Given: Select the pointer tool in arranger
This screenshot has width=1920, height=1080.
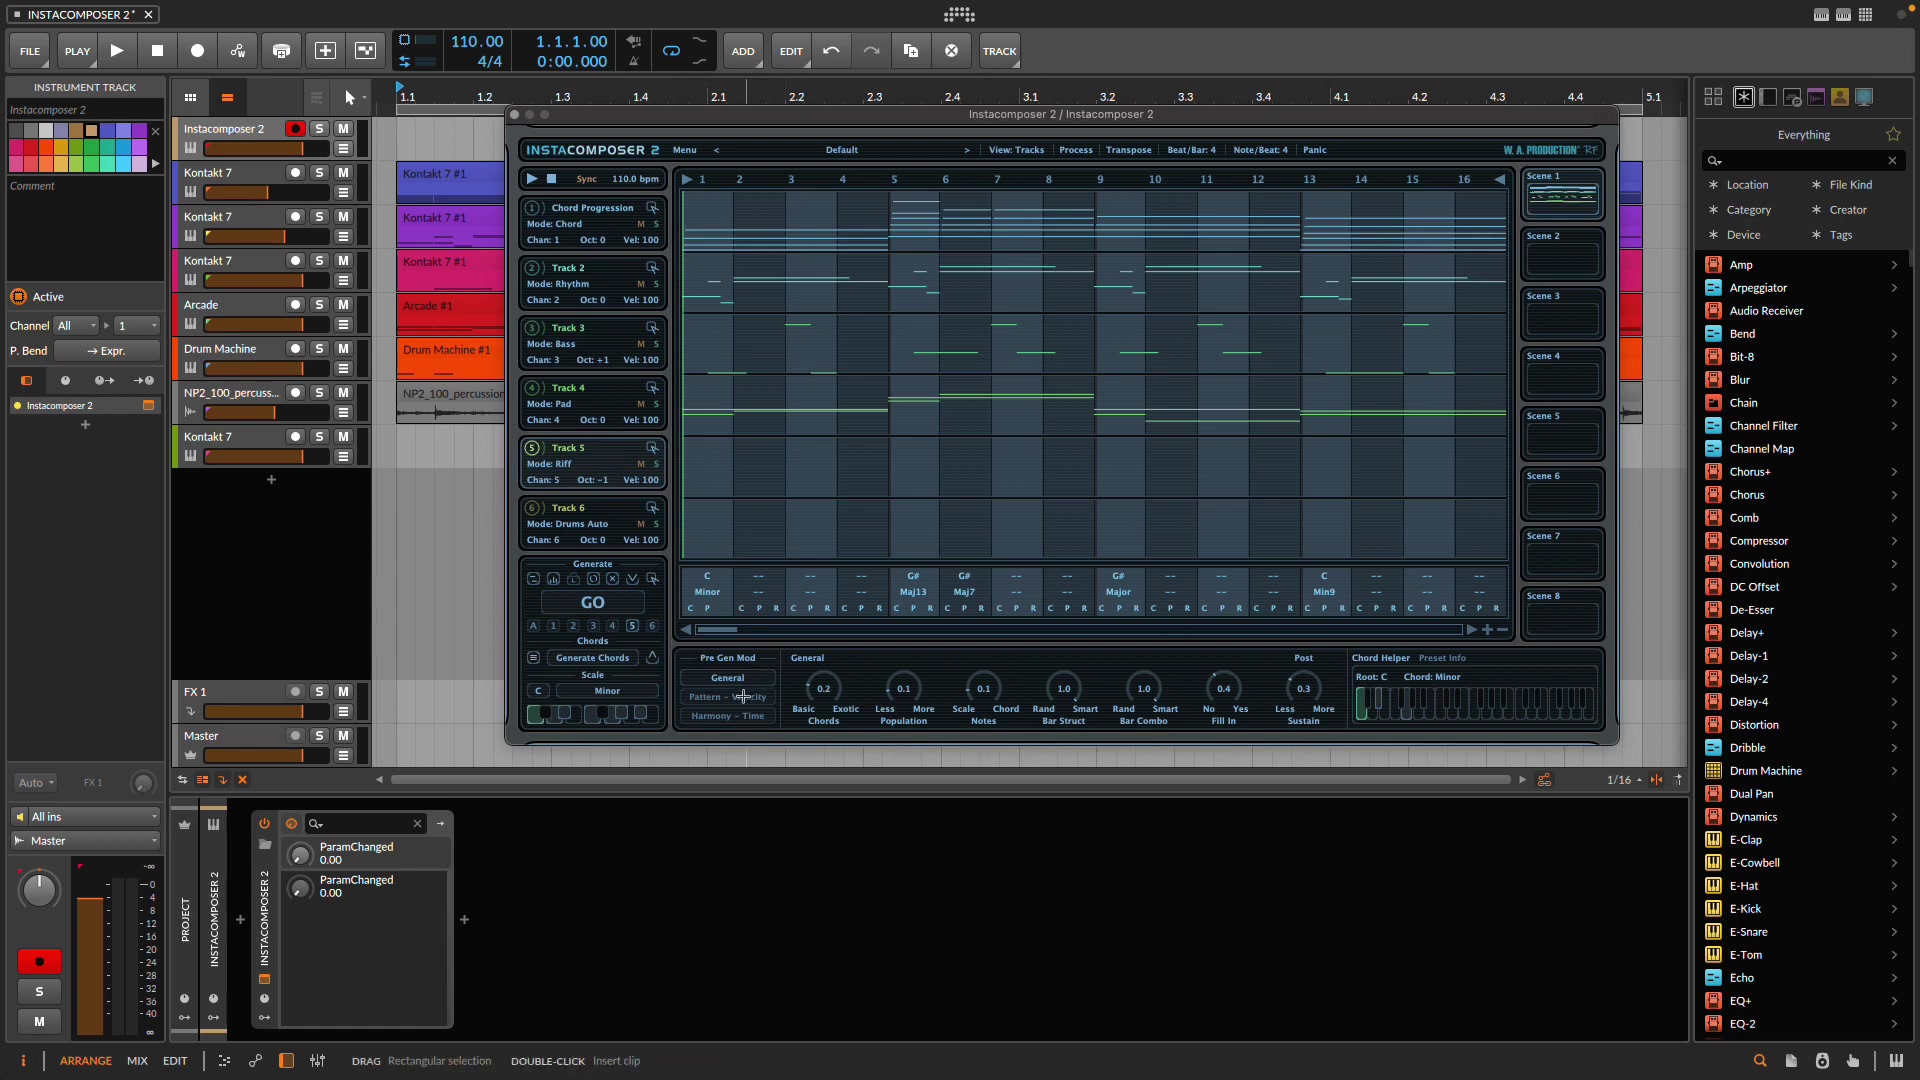Looking at the screenshot, I should tap(349, 97).
